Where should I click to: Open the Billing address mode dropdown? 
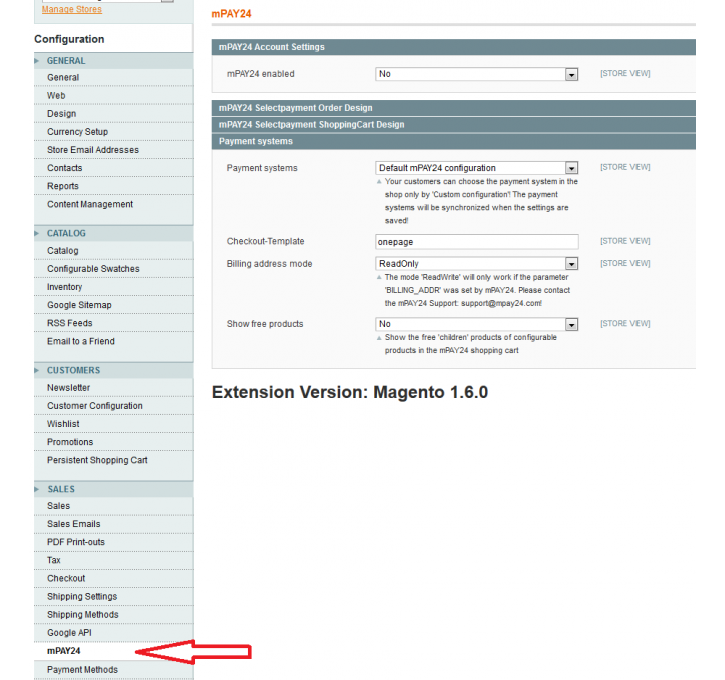pos(477,263)
